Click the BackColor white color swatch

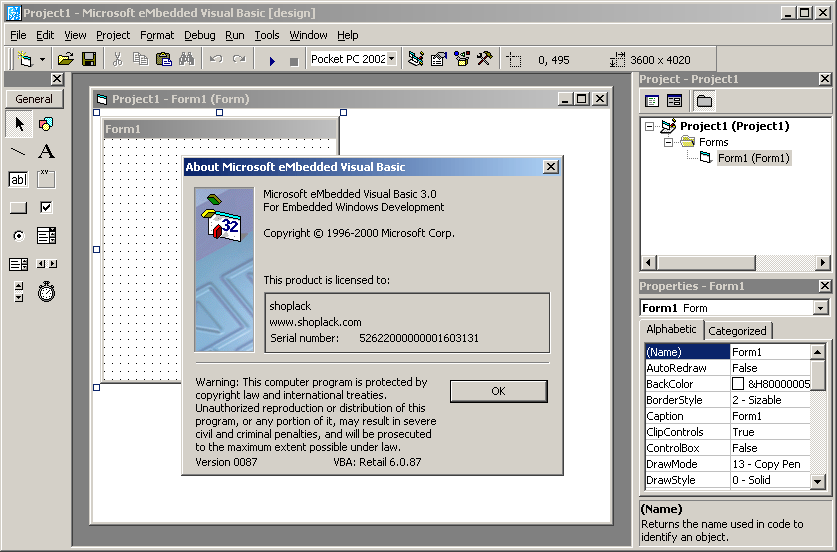coord(738,384)
